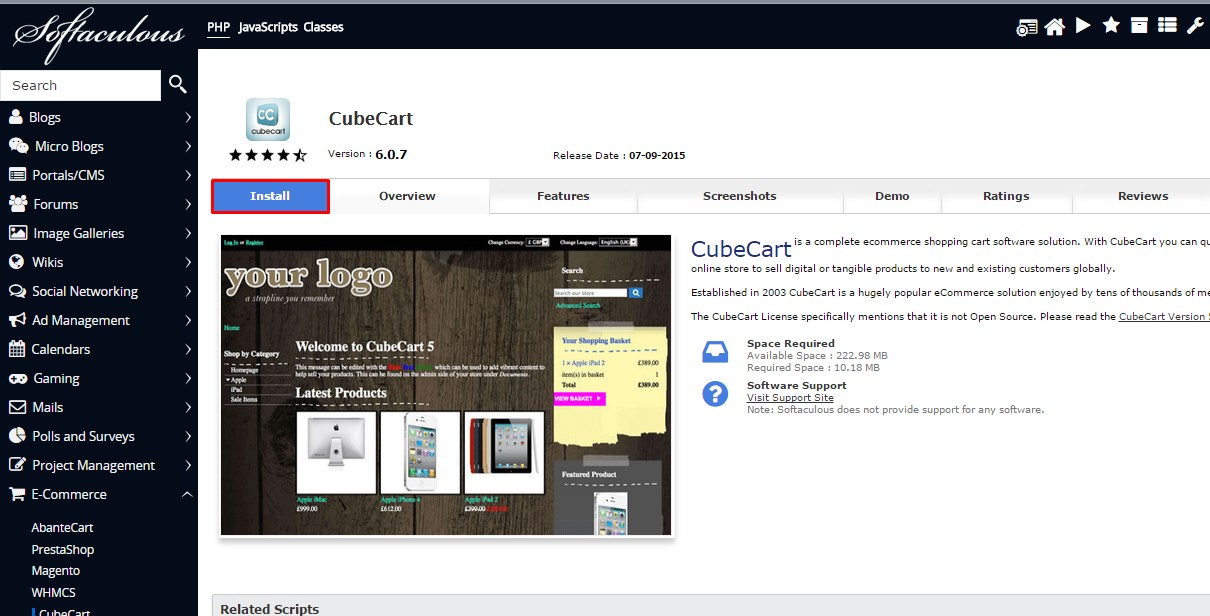Switch to the Features tab

[563, 196]
